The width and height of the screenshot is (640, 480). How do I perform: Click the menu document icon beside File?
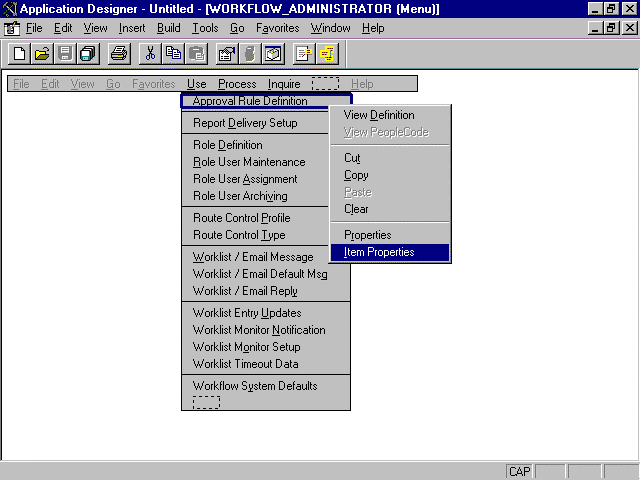(x=12, y=28)
